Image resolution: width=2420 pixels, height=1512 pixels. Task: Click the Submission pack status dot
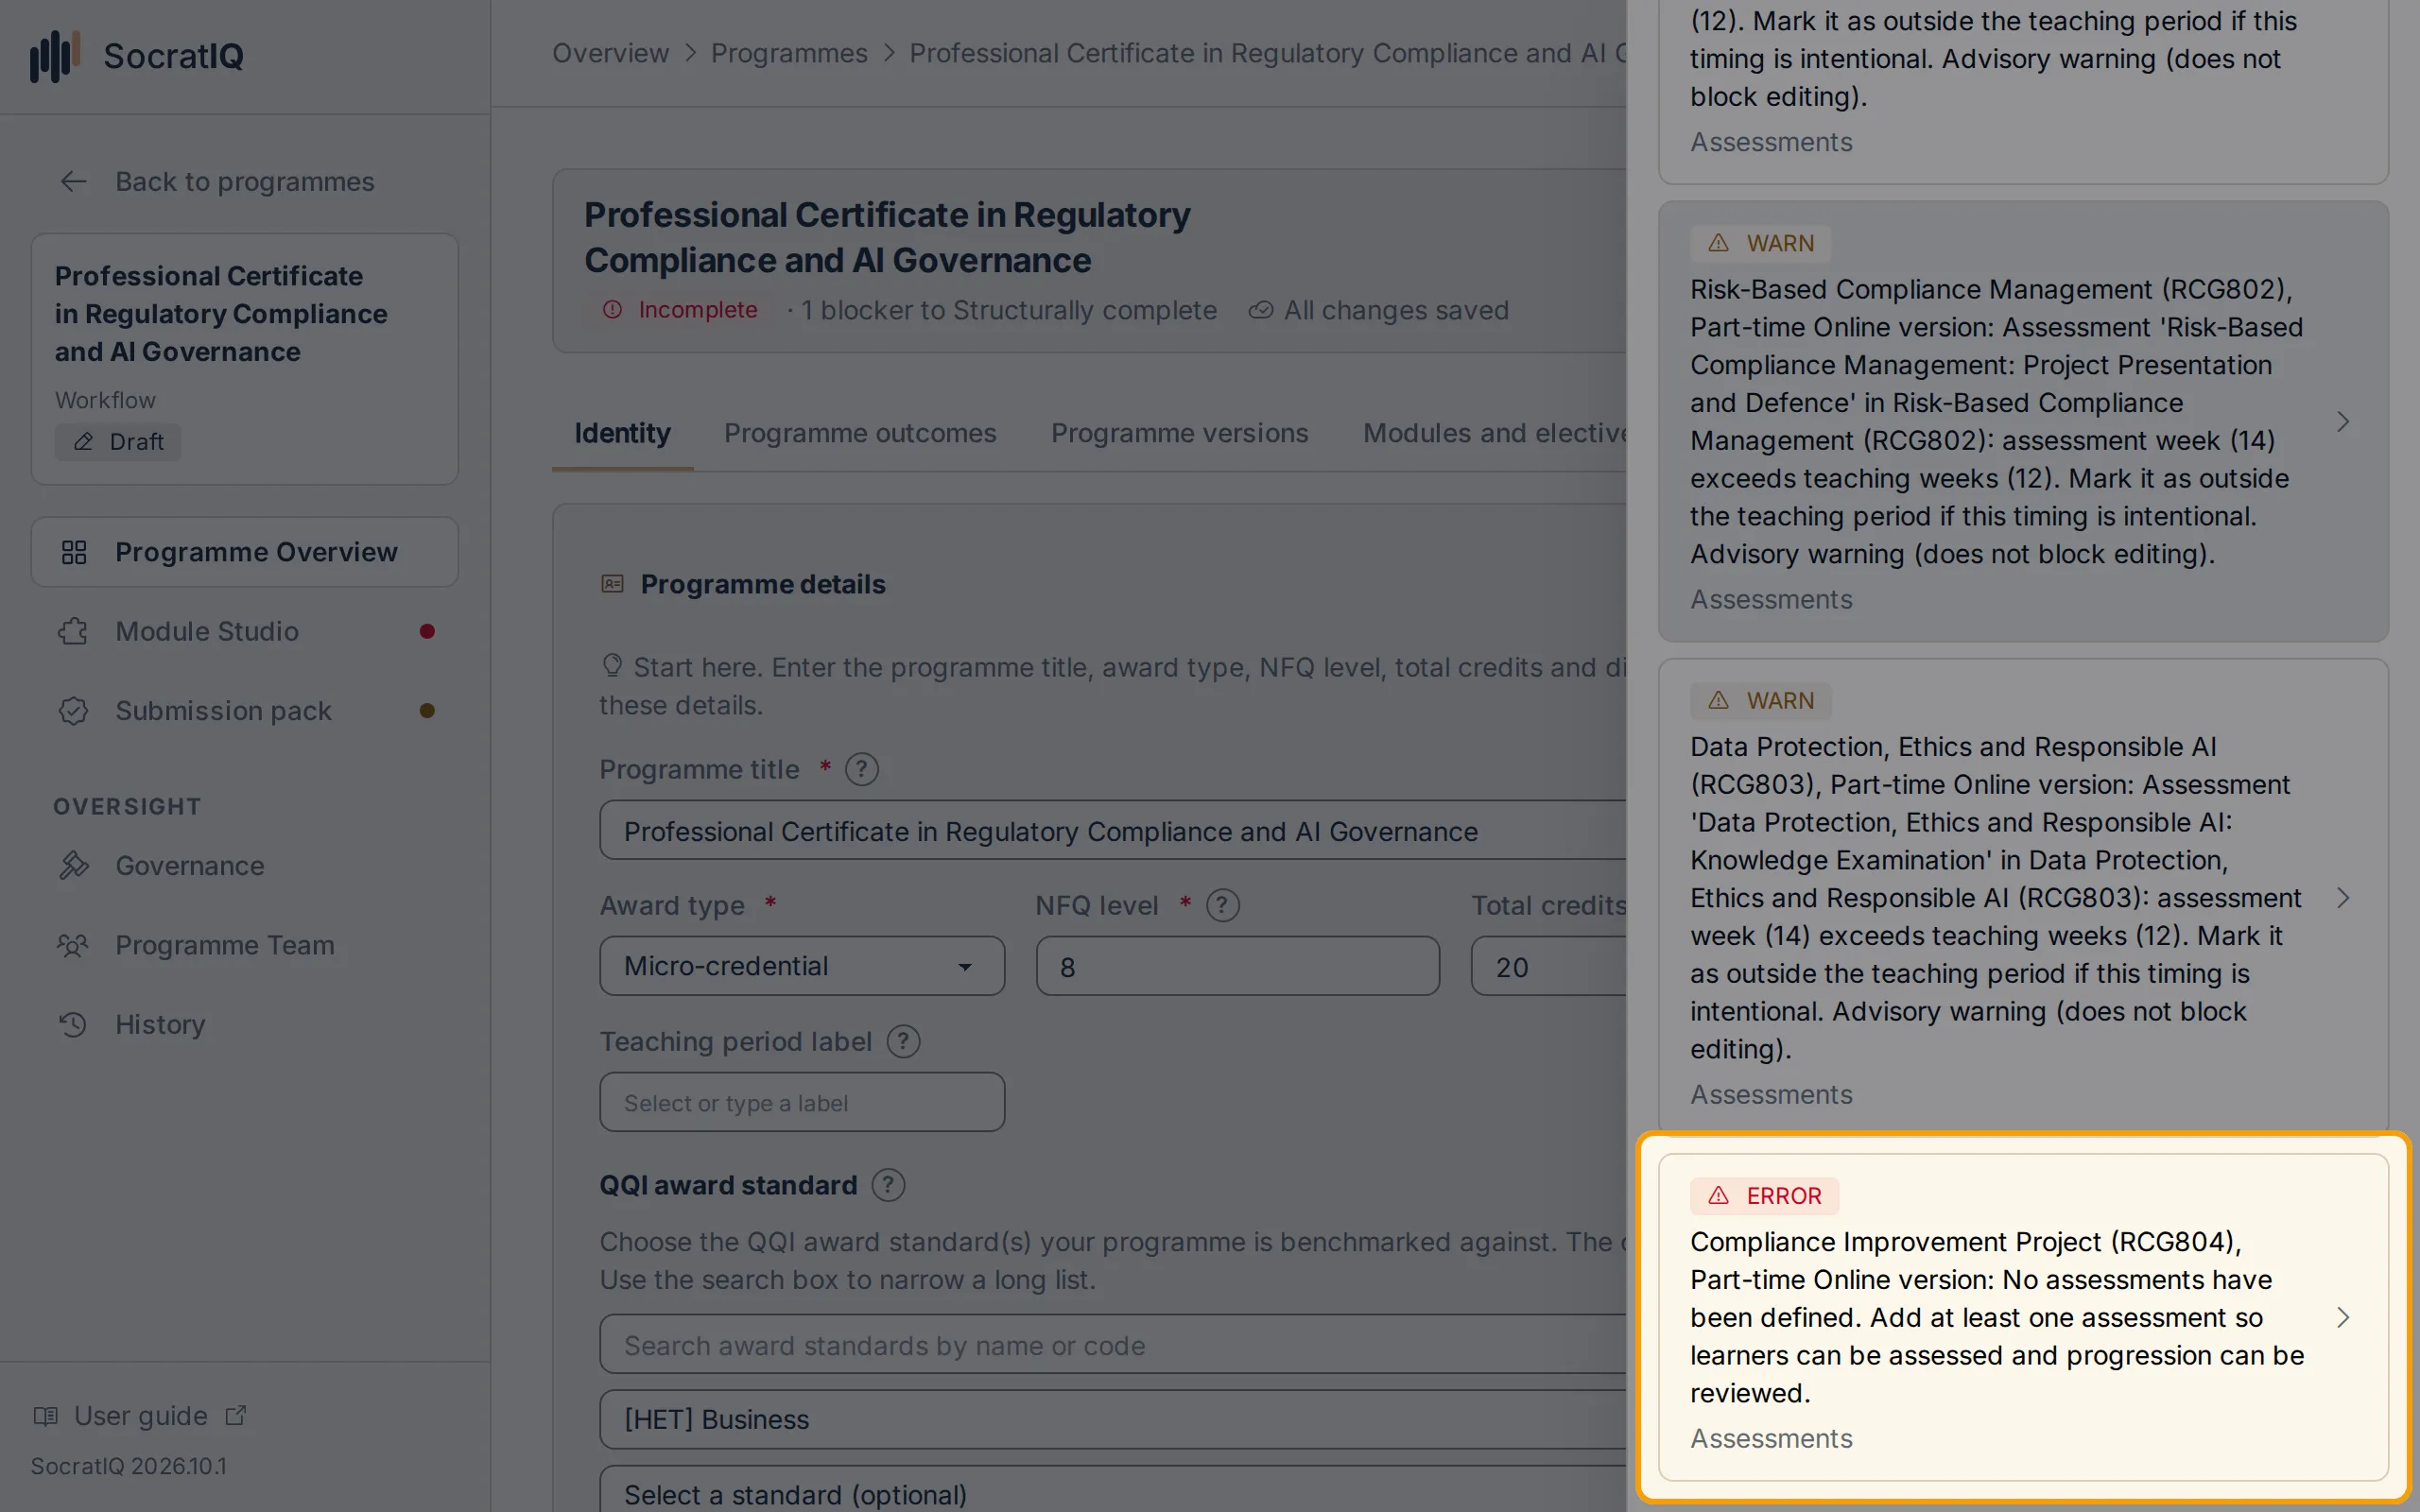pyautogui.click(x=427, y=711)
